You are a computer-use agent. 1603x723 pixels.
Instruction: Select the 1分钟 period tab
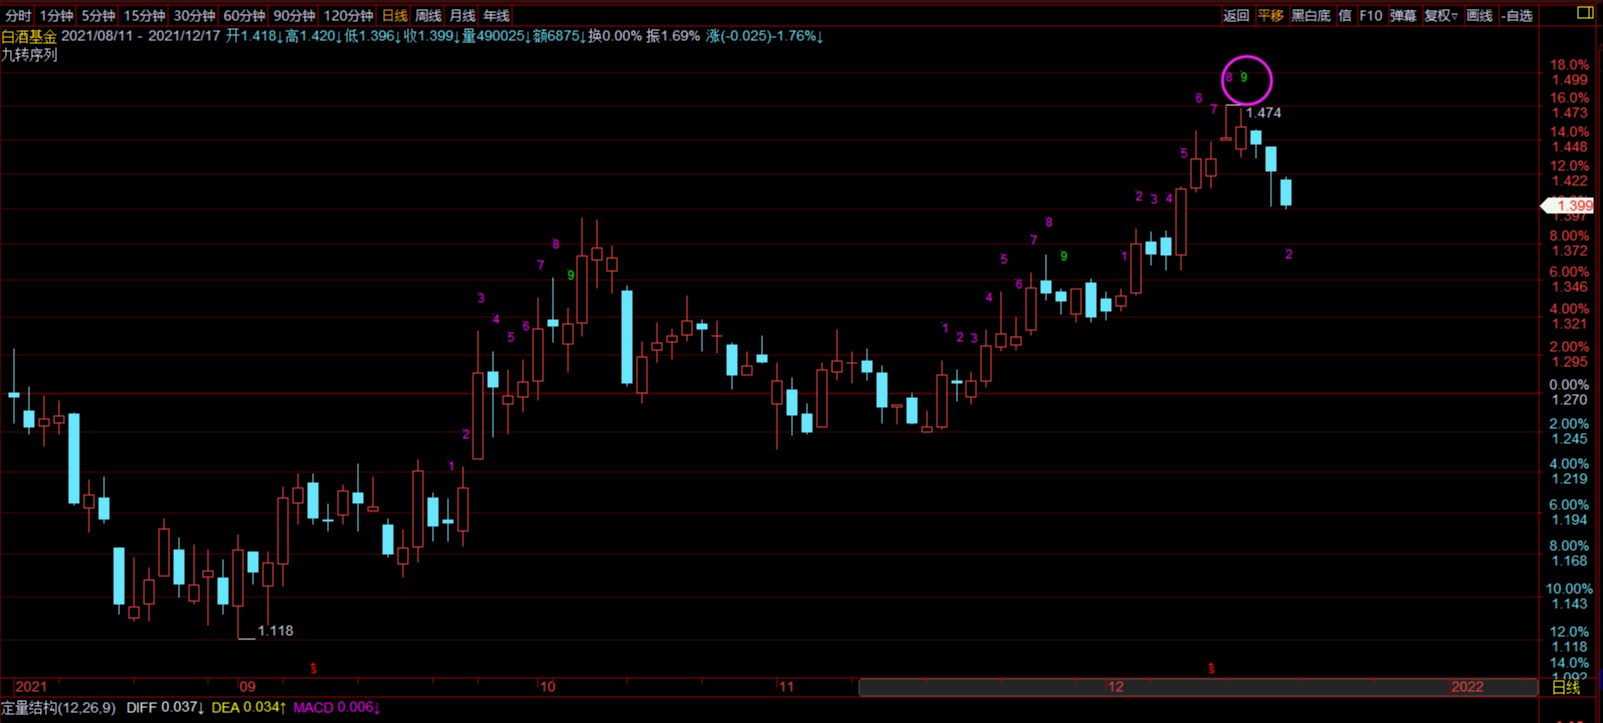click(57, 16)
